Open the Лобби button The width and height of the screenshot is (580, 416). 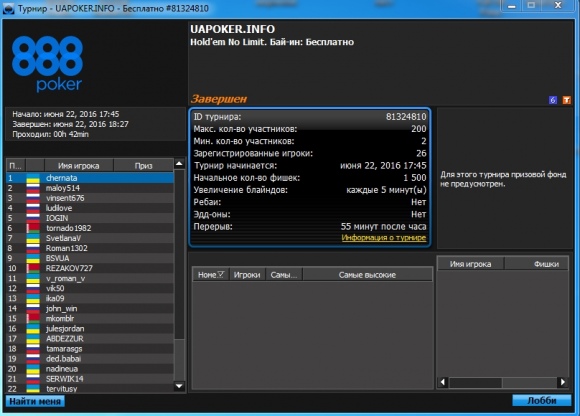542,401
